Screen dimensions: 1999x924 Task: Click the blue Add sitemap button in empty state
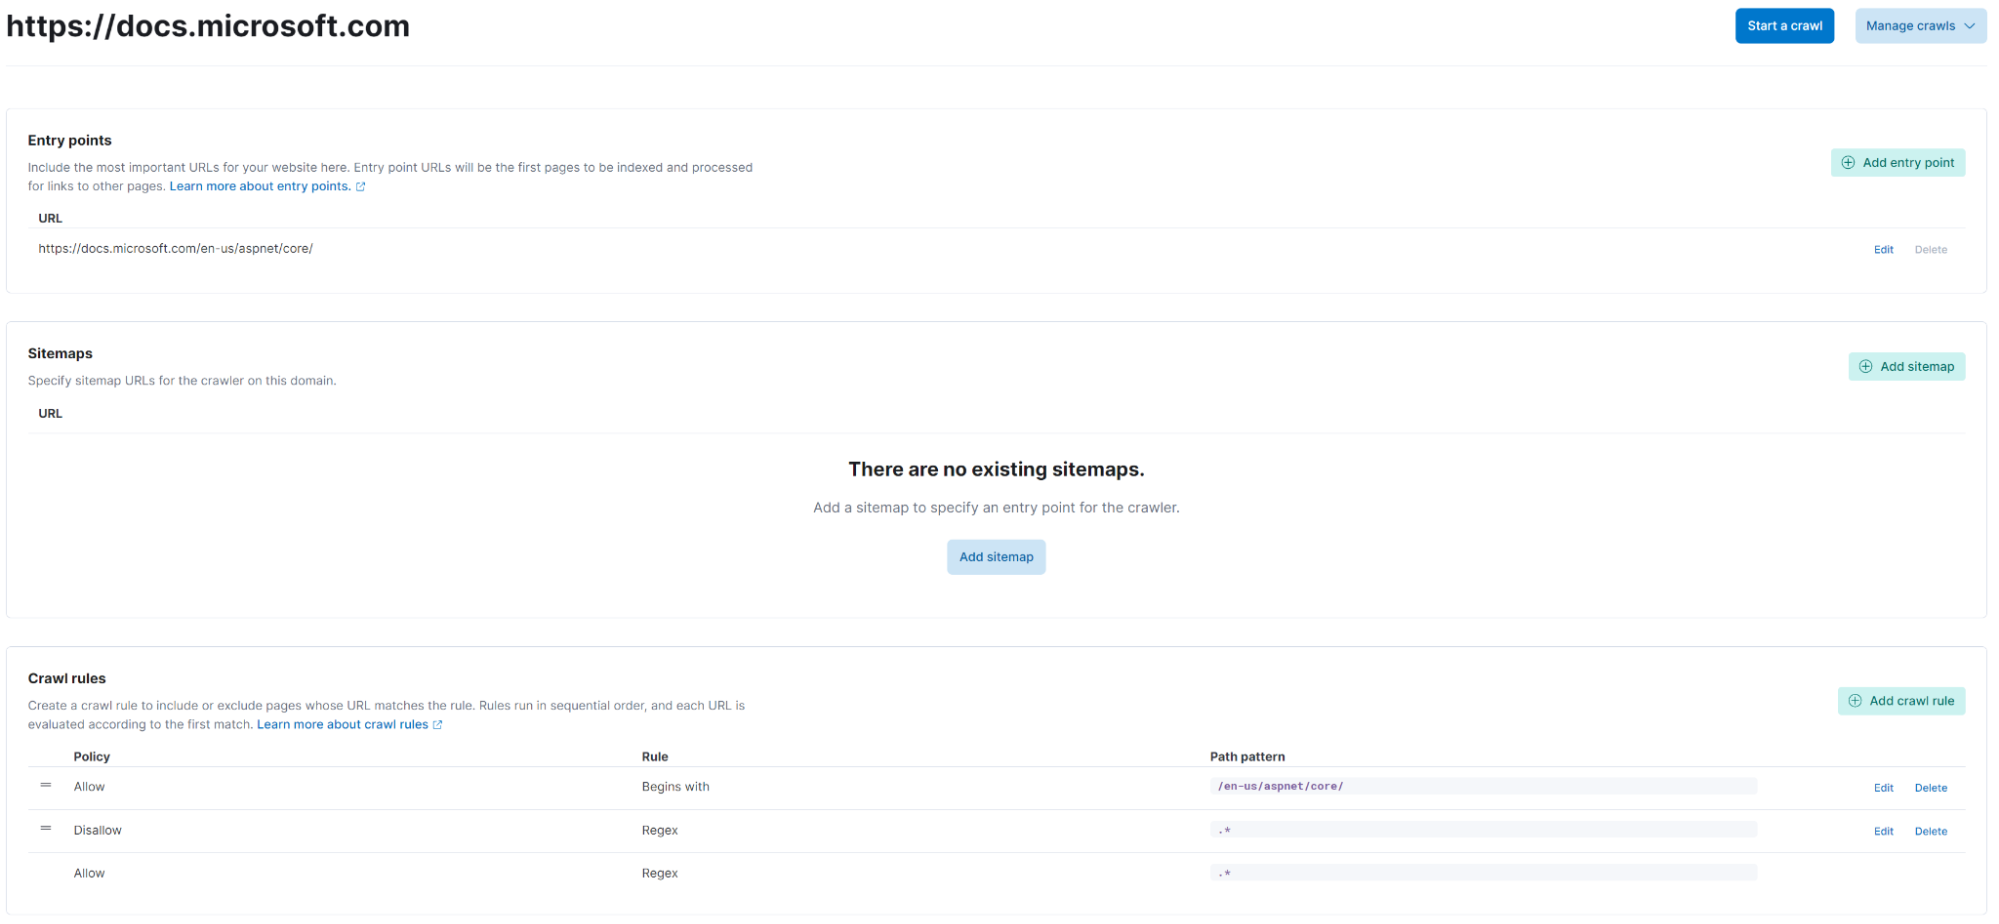[996, 557]
